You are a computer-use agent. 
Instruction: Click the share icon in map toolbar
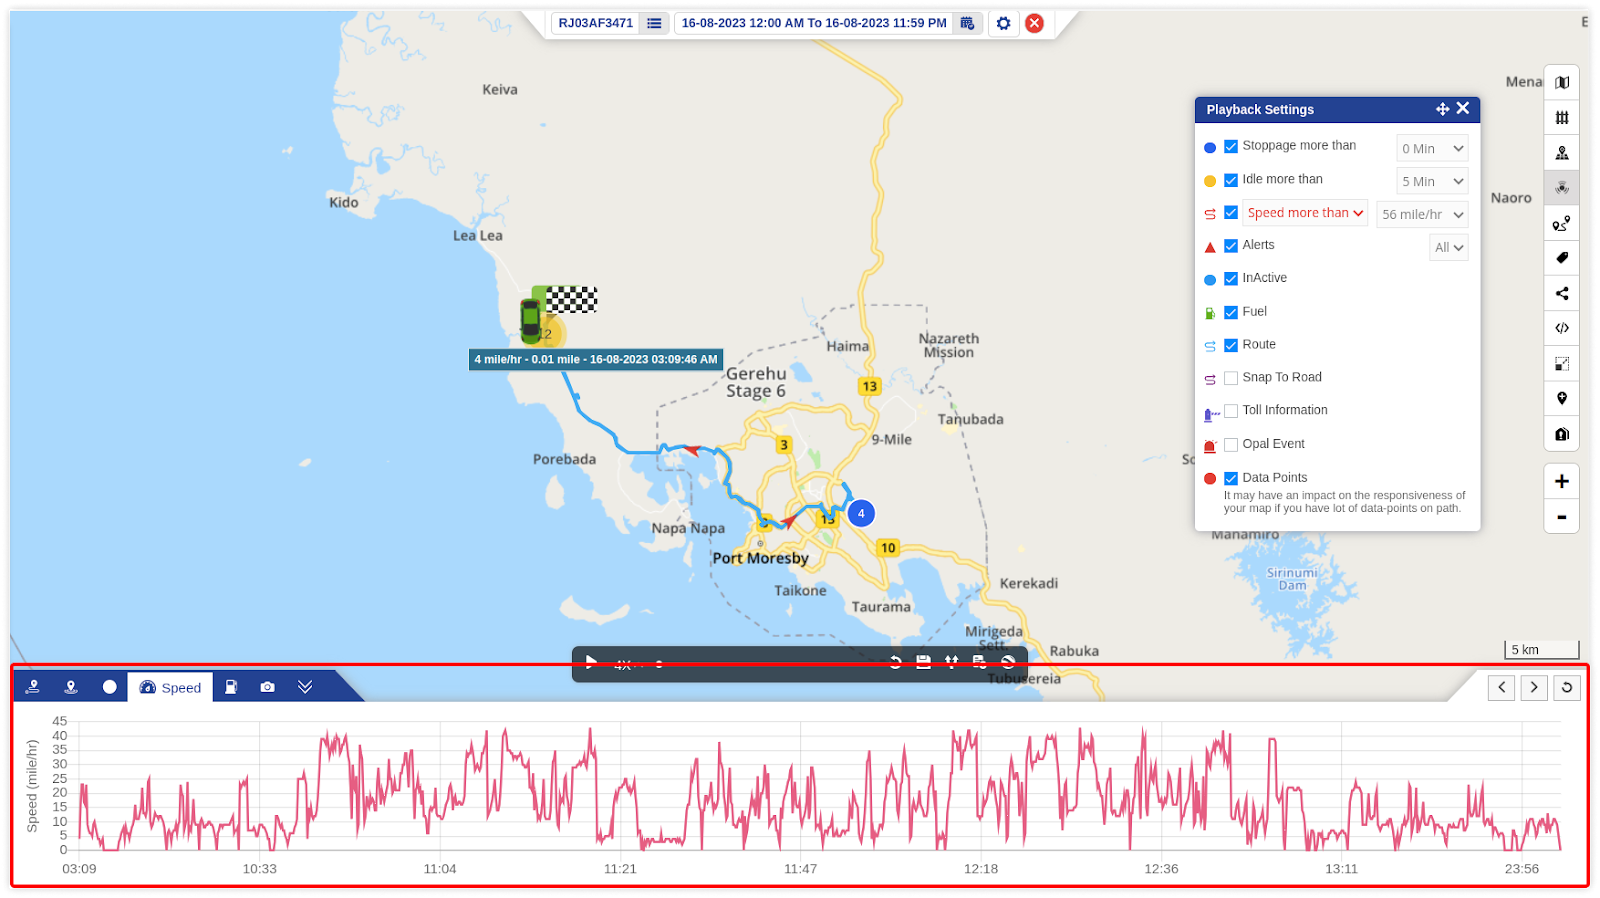[x=1562, y=293]
